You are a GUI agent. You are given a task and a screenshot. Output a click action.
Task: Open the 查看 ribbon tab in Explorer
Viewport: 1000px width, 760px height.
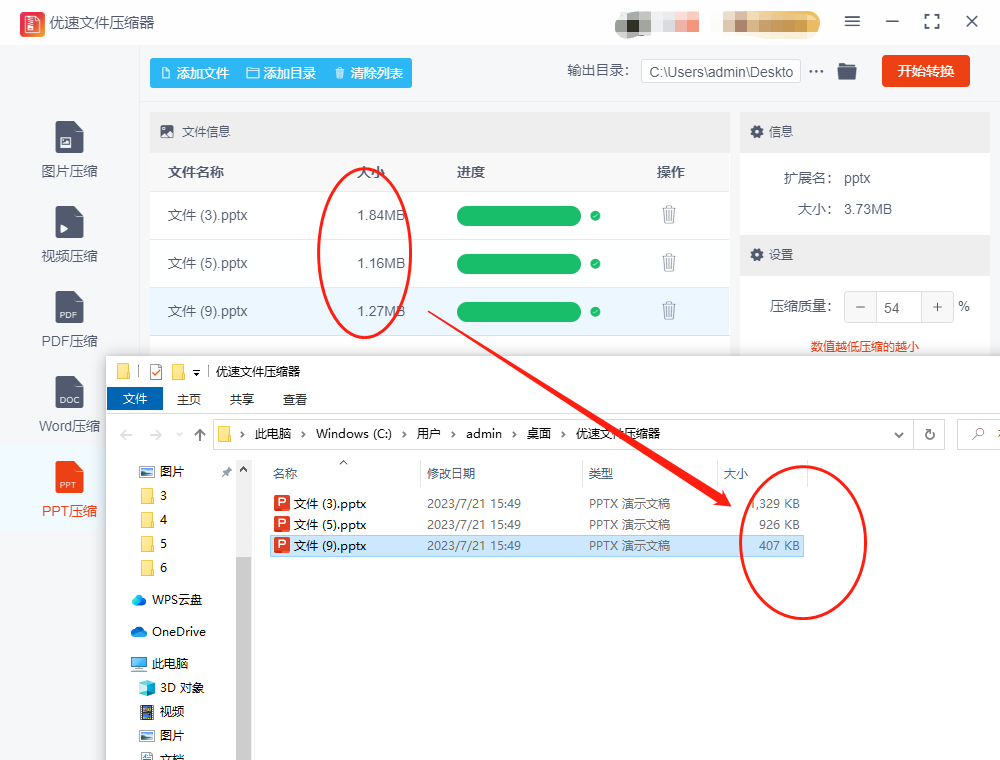(295, 399)
